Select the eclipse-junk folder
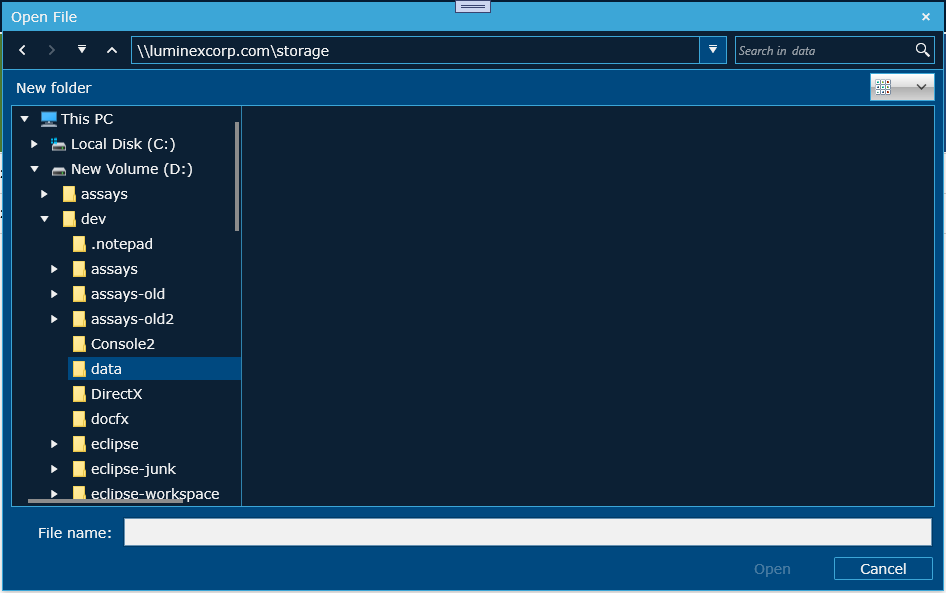The image size is (946, 593). pyautogui.click(x=133, y=469)
